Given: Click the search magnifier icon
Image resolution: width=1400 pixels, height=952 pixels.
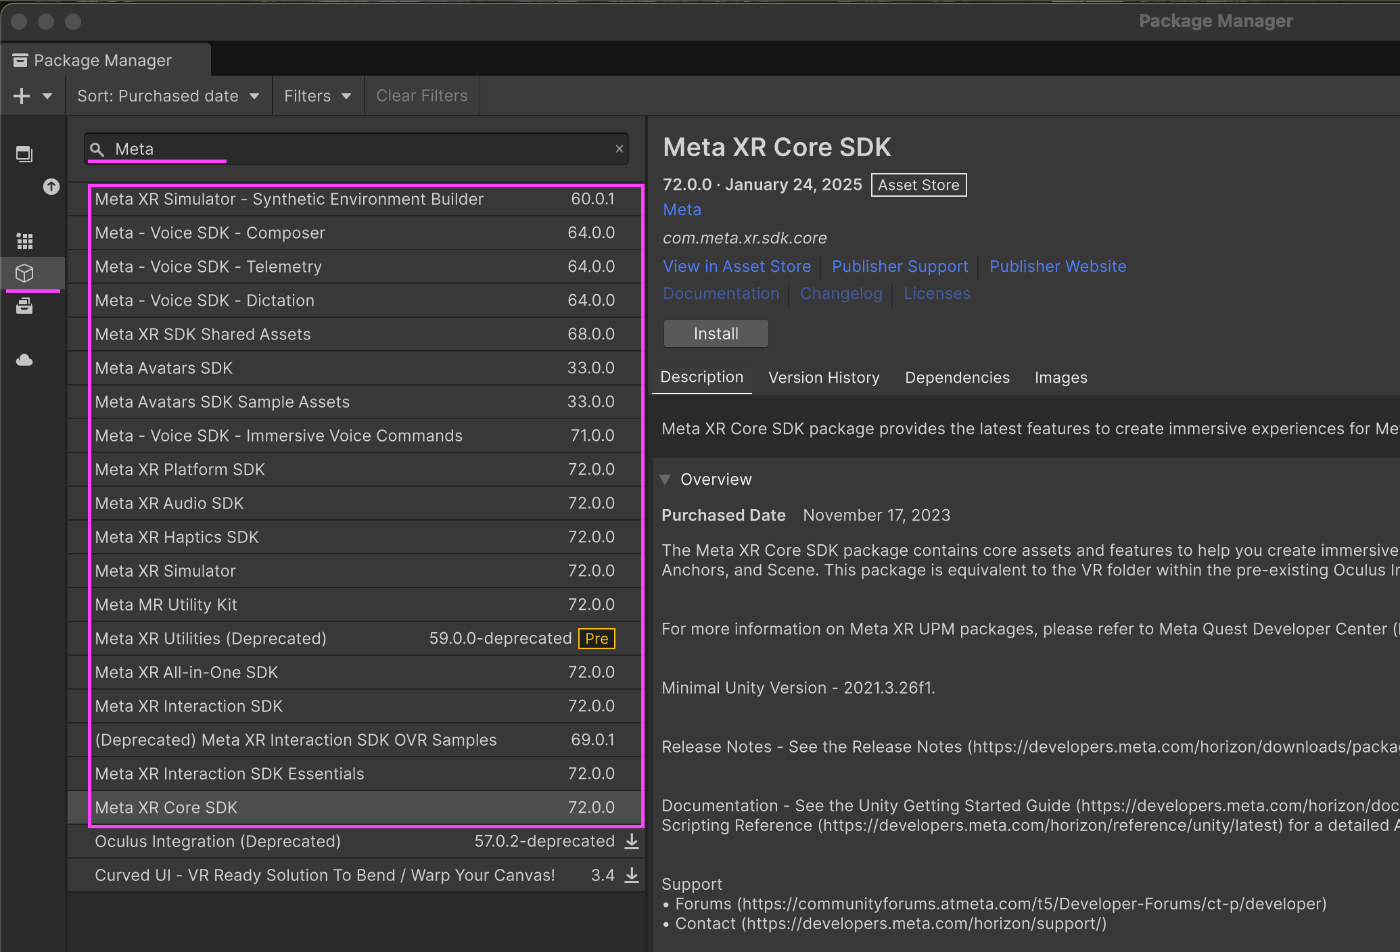Looking at the screenshot, I should [97, 149].
